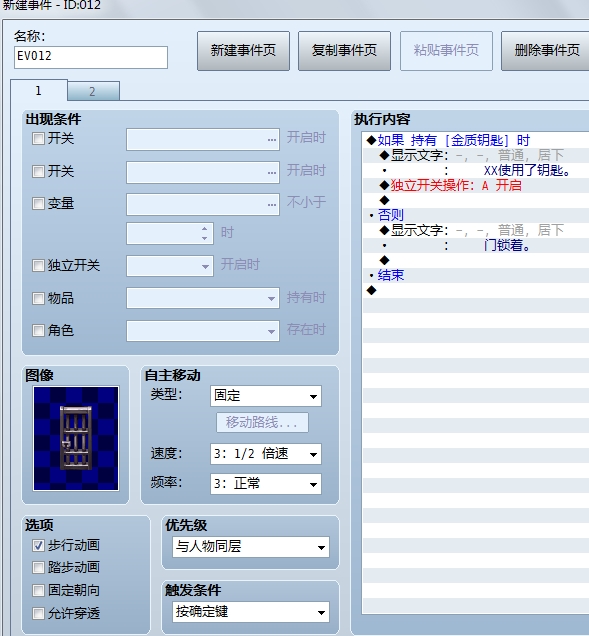Select the 独立开关操作: A 开启 line
This screenshot has width=589, height=636.
(x=475, y=186)
